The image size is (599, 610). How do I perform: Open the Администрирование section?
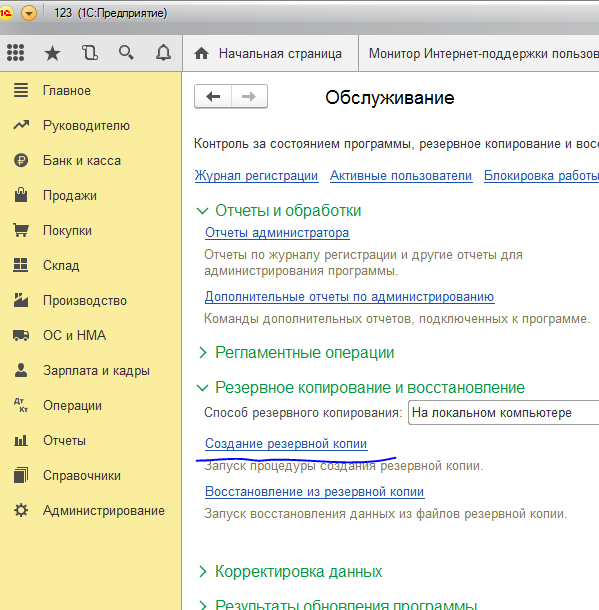coord(103,510)
